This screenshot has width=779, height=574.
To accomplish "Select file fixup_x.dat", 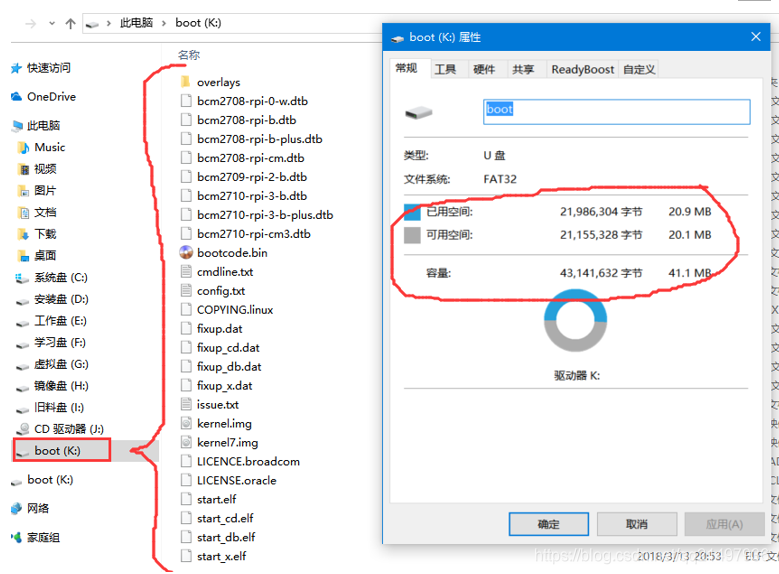I will tap(217, 385).
